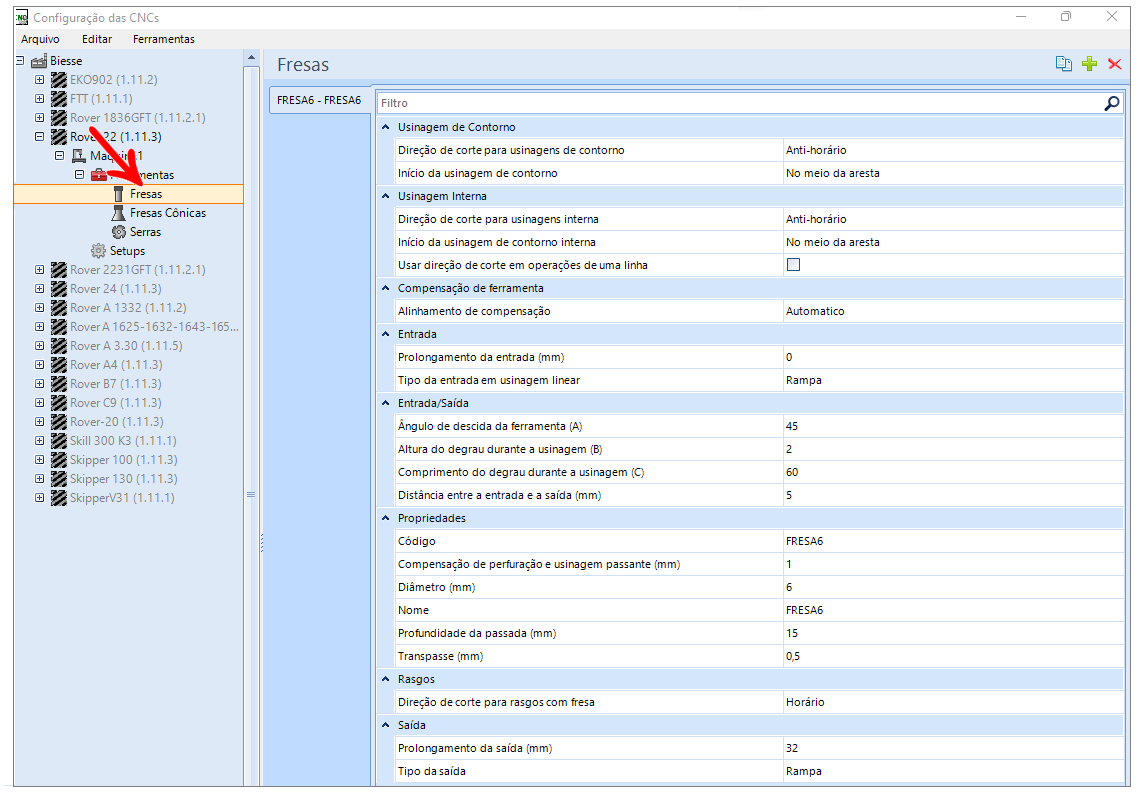Expand the FTT (1.11.1) node
The image size is (1139, 797).
pos(39,99)
